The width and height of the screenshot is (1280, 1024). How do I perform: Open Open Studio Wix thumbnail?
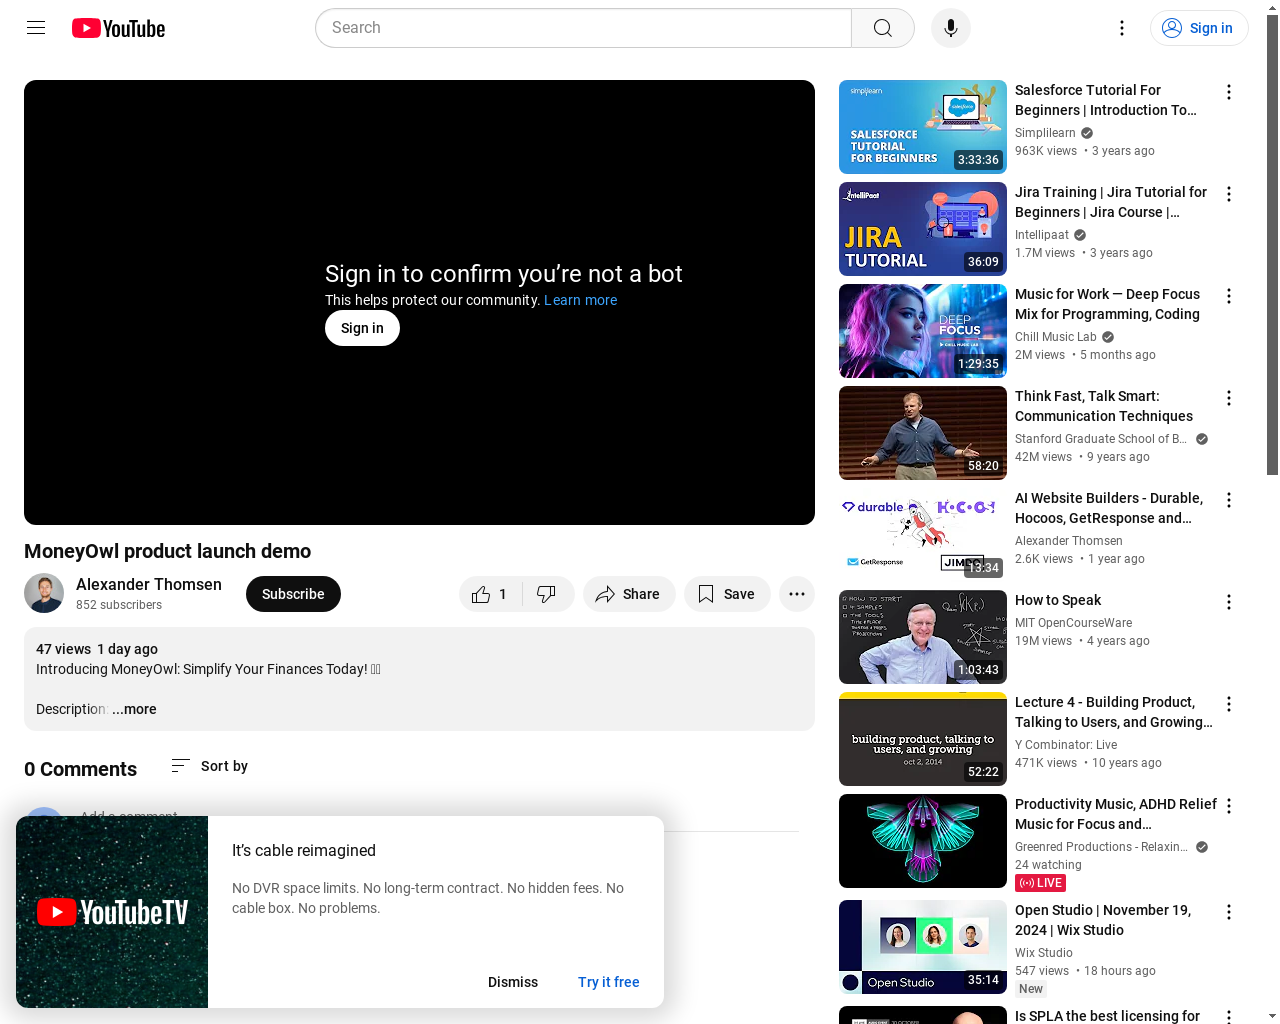(923, 947)
